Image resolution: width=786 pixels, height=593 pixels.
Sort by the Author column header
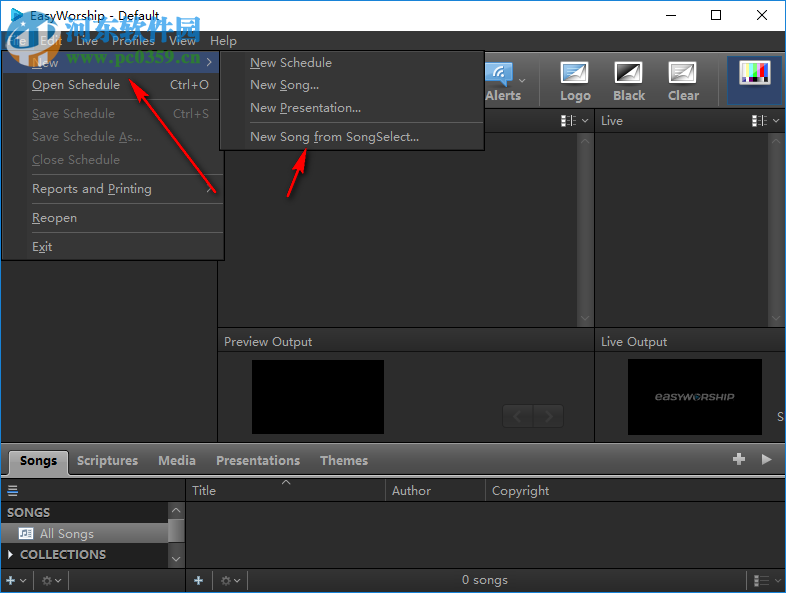point(435,491)
